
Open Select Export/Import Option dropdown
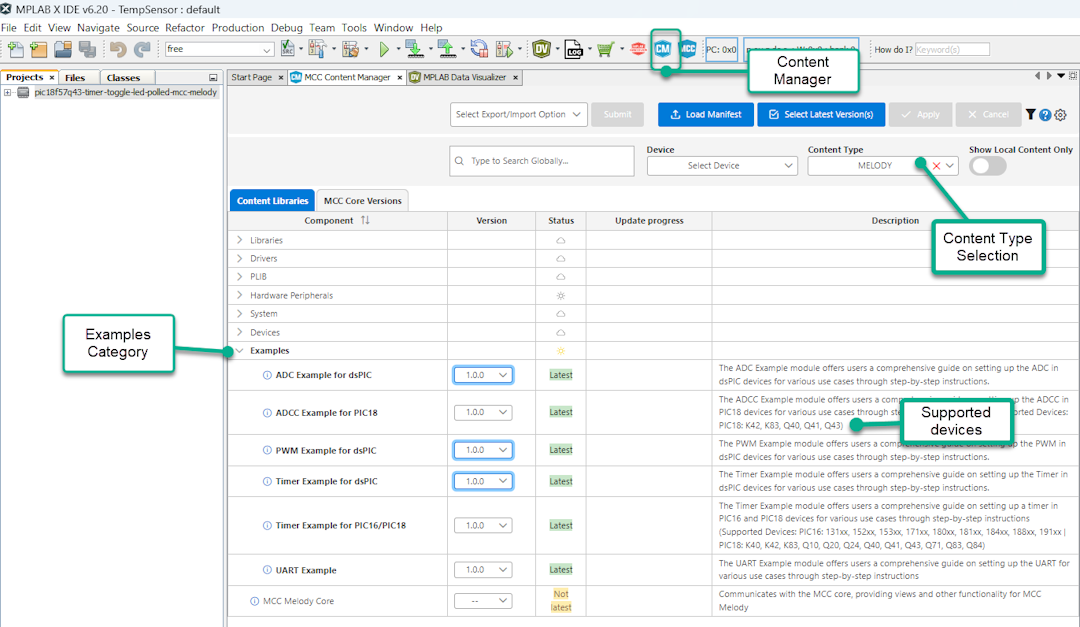[519, 114]
